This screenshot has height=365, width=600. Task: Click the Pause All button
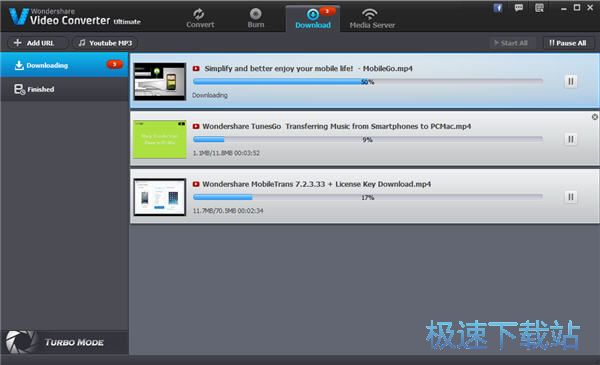click(x=568, y=43)
